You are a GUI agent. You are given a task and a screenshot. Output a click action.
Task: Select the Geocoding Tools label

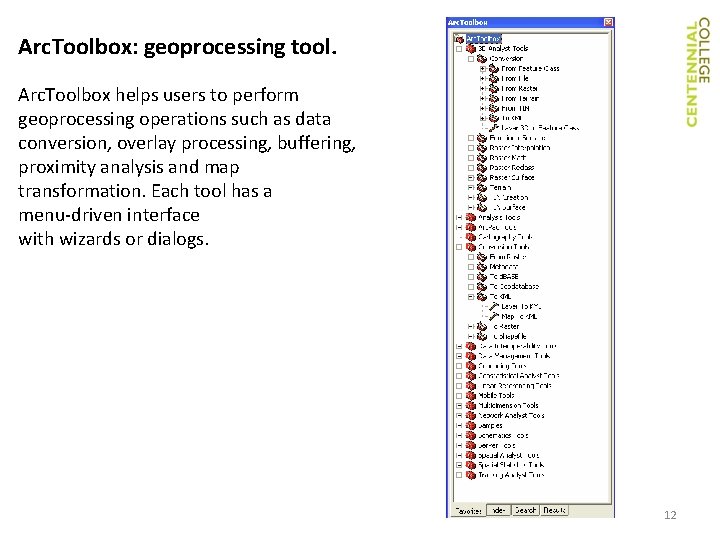pos(502,366)
